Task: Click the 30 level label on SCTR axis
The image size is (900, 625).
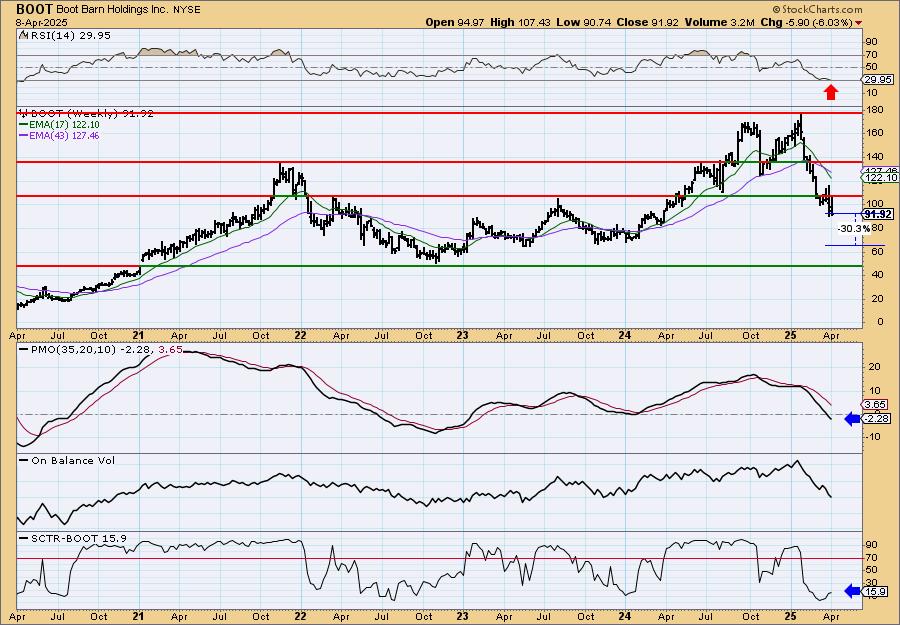Action: click(871, 583)
